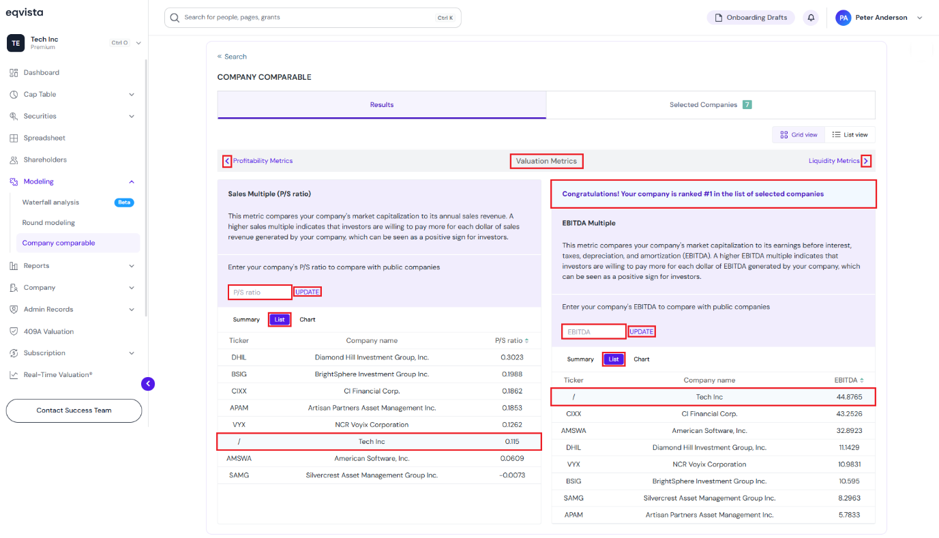Switch to Grid view
Screen dimensions: 939x538
(x=798, y=135)
